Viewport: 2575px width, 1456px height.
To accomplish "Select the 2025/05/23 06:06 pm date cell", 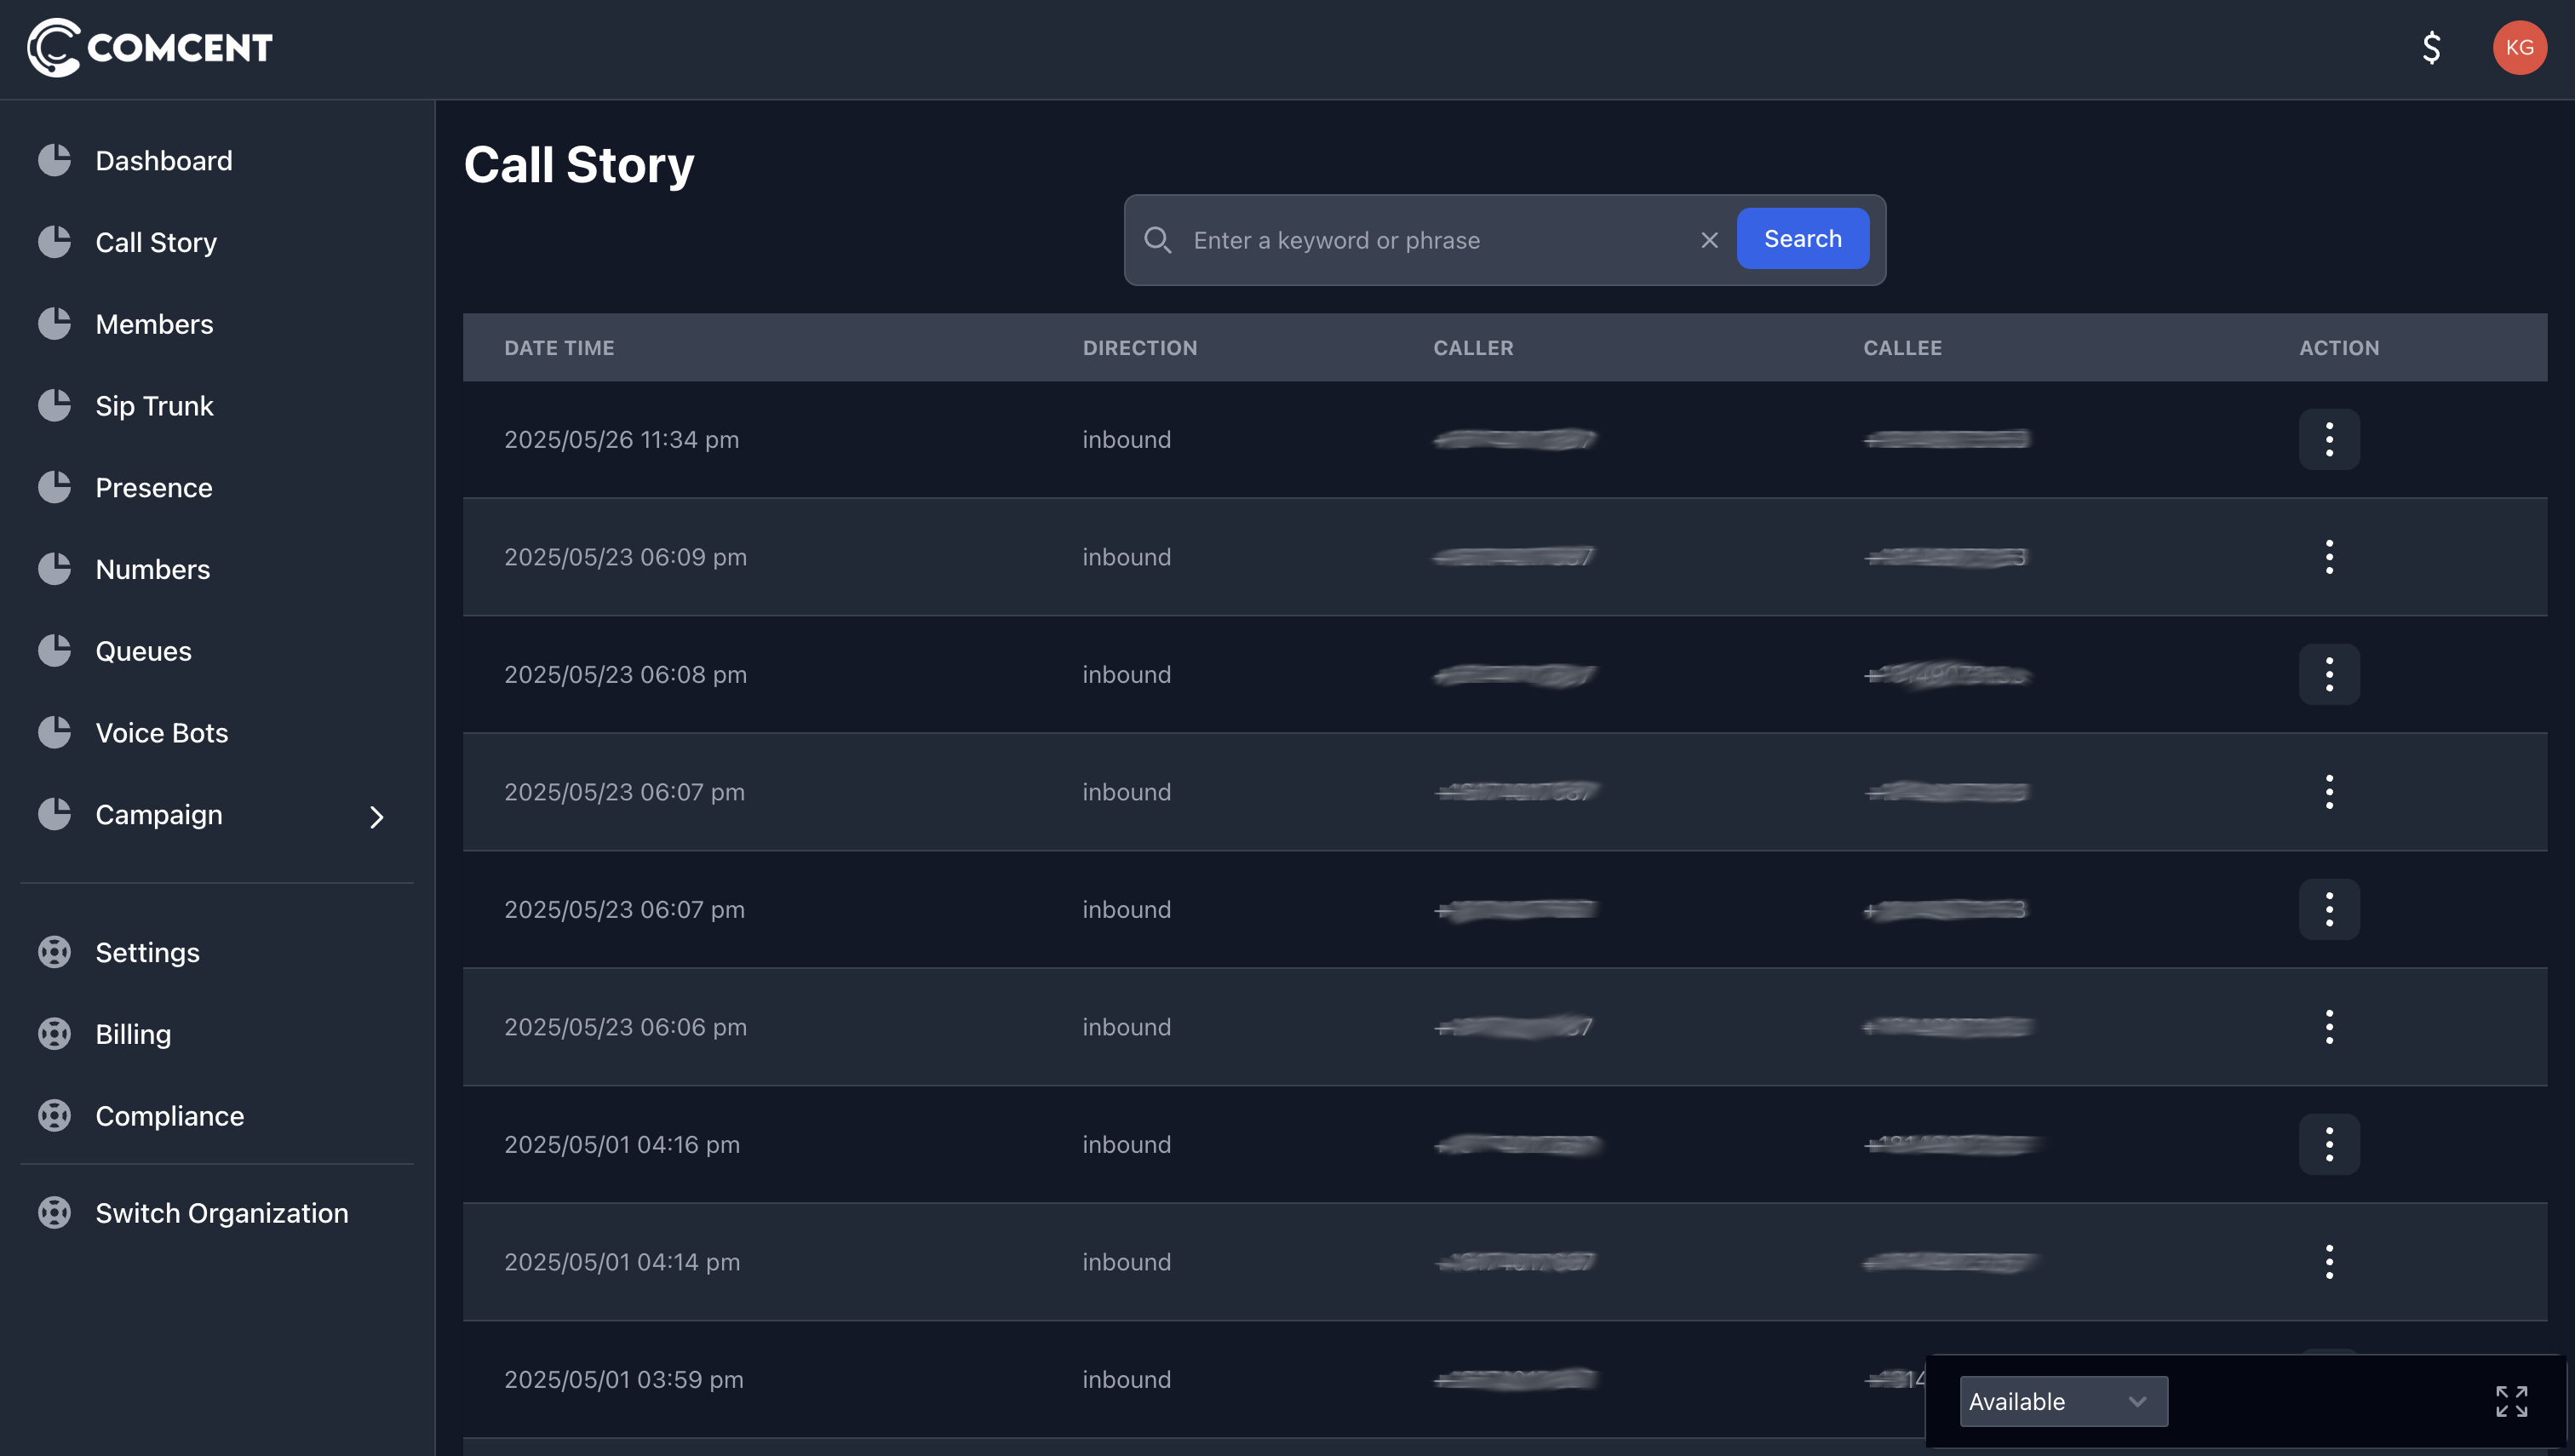I will (625, 1027).
